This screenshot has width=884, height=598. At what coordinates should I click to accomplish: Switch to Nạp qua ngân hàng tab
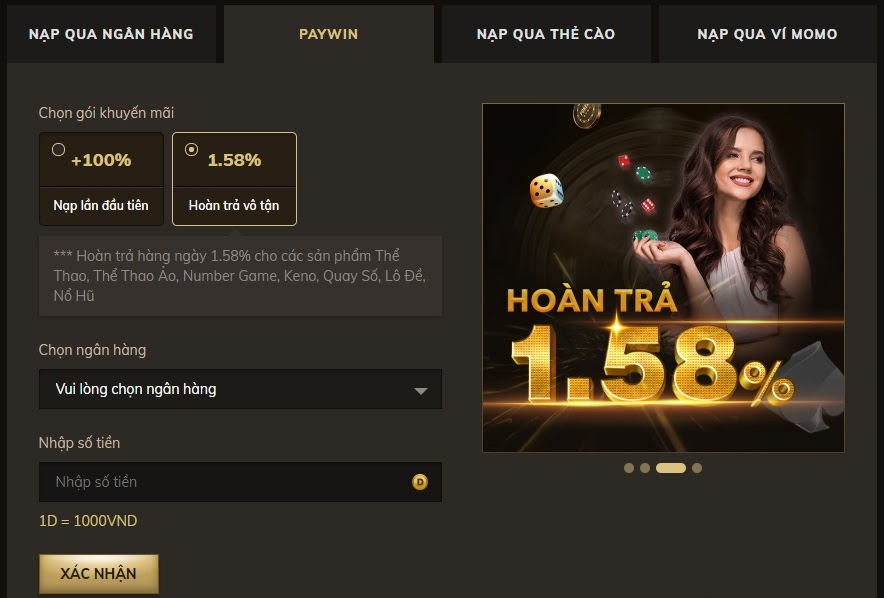[x=111, y=34]
